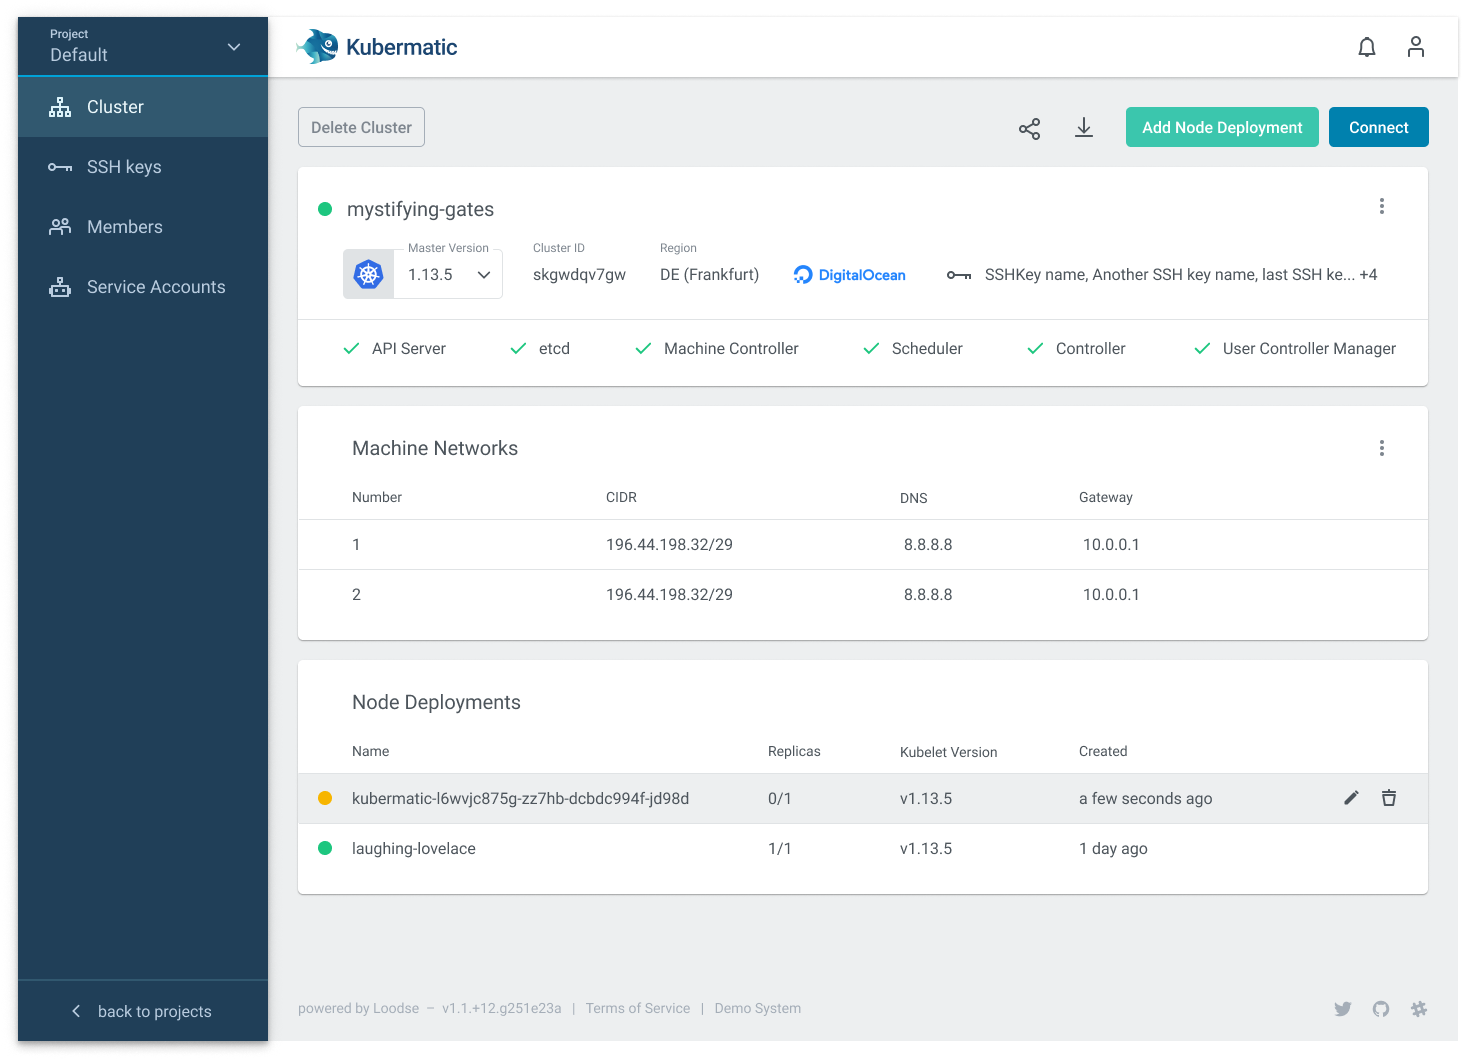
Task: Click the cluster ID skgwdqv7gw
Action: click(x=579, y=275)
